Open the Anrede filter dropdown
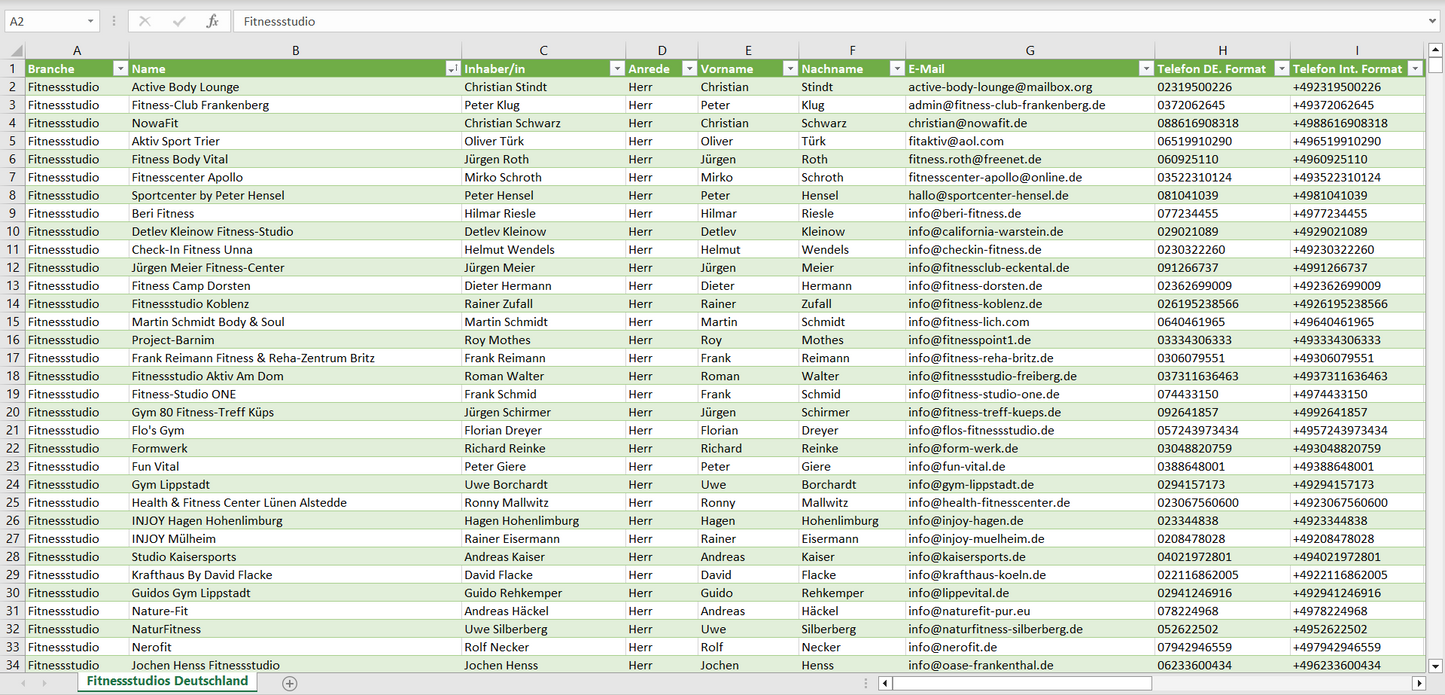This screenshot has height=695, width=1445. click(689, 69)
